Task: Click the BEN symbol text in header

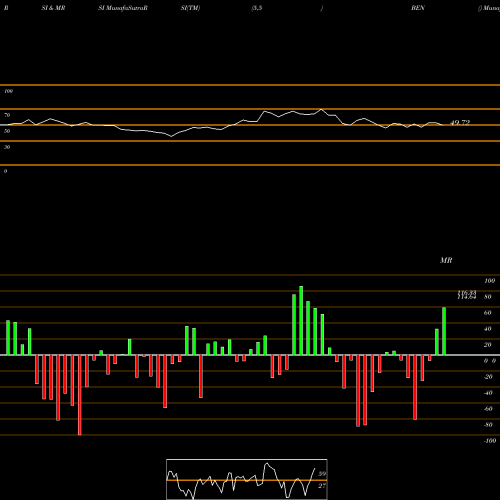Action: point(418,8)
